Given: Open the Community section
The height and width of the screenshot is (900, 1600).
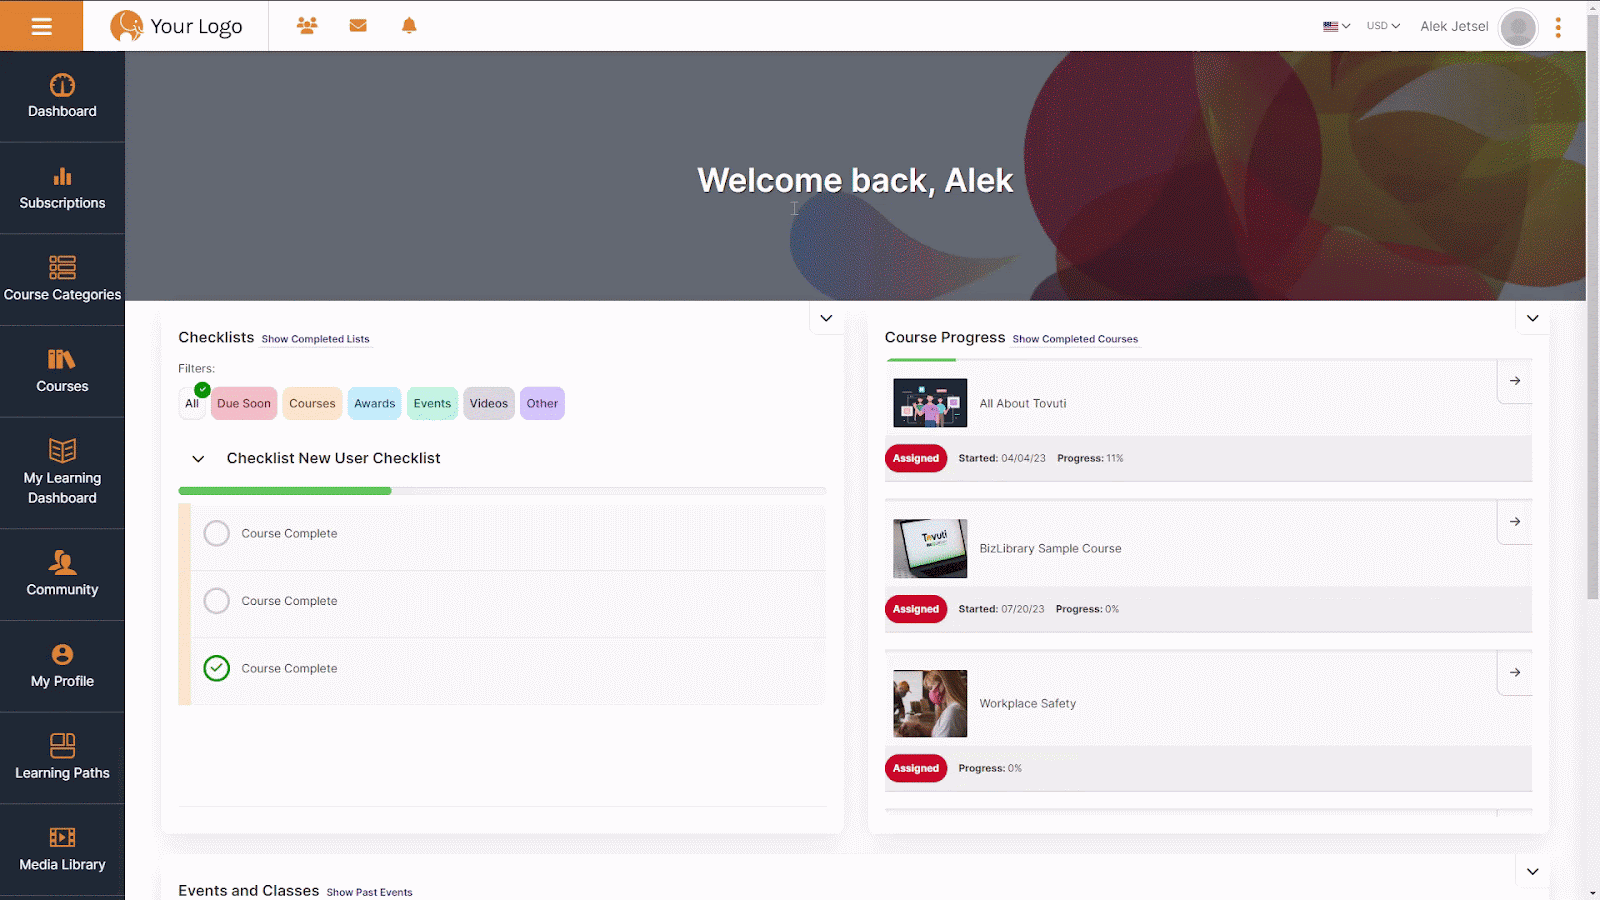Looking at the screenshot, I should [62, 574].
